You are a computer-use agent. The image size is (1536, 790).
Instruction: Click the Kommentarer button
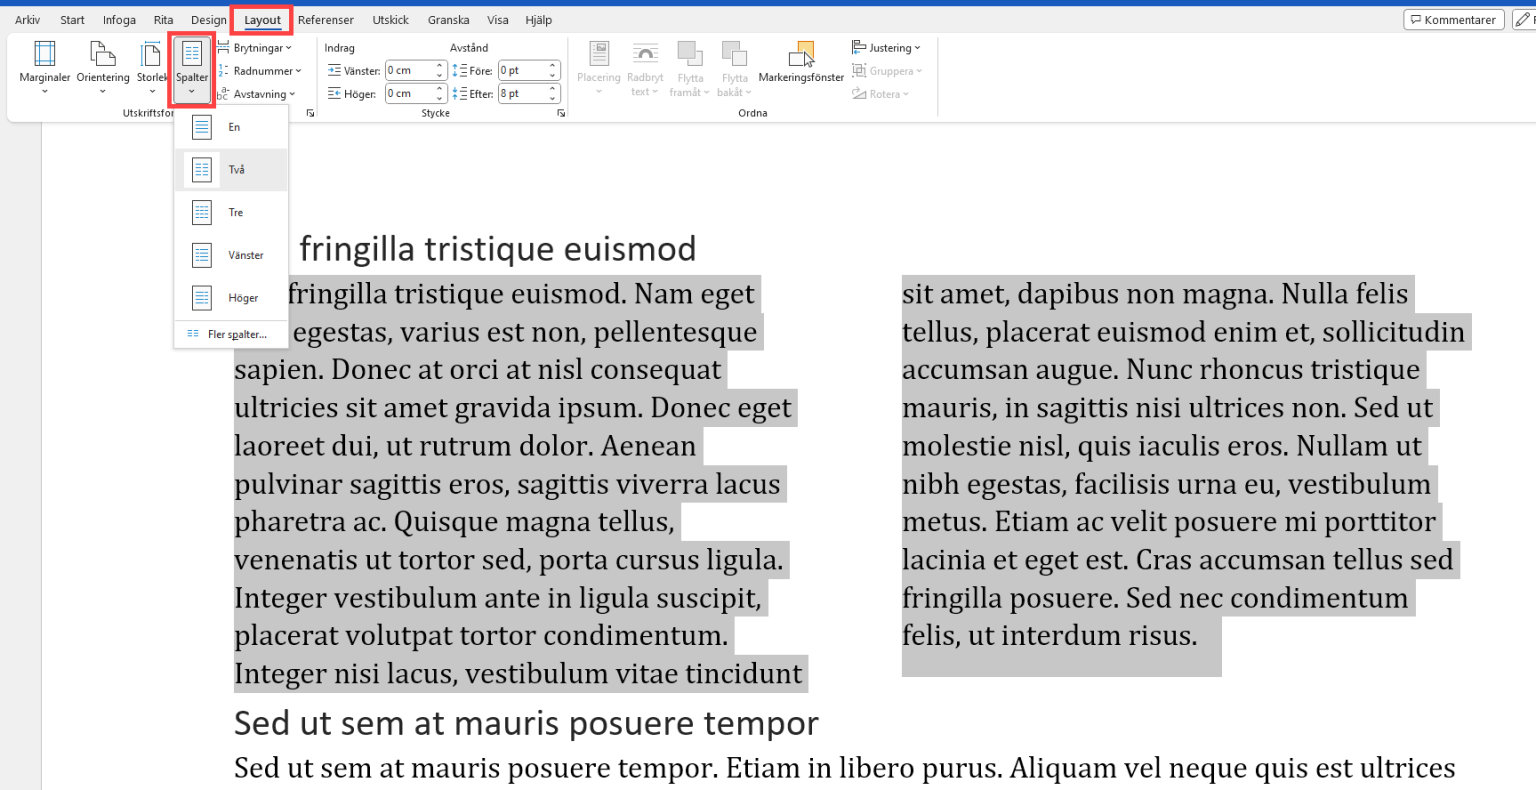point(1453,19)
